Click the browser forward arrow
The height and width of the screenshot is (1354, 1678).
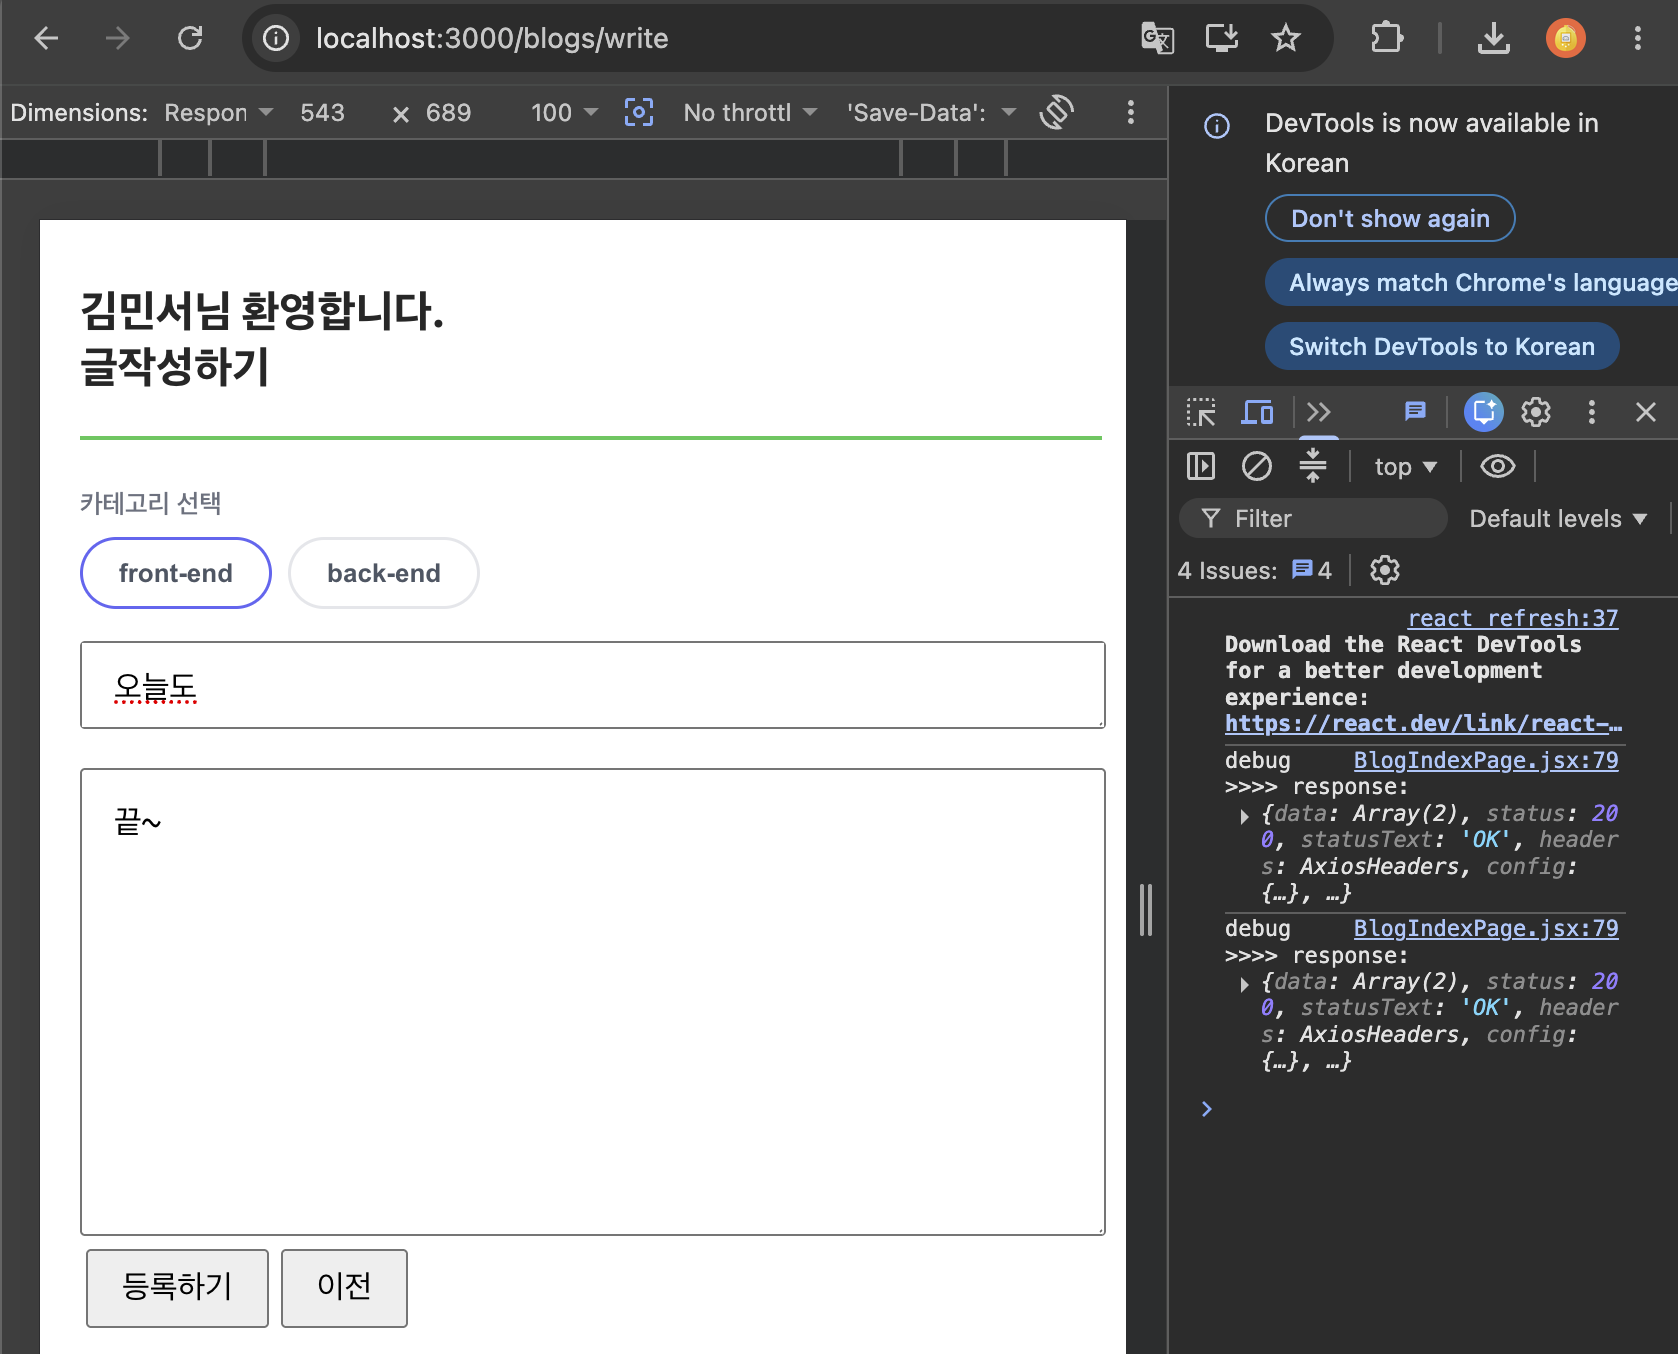(x=118, y=38)
